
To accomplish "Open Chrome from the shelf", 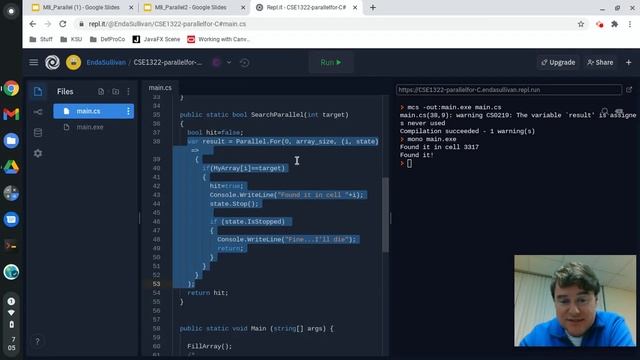I will tap(11, 88).
